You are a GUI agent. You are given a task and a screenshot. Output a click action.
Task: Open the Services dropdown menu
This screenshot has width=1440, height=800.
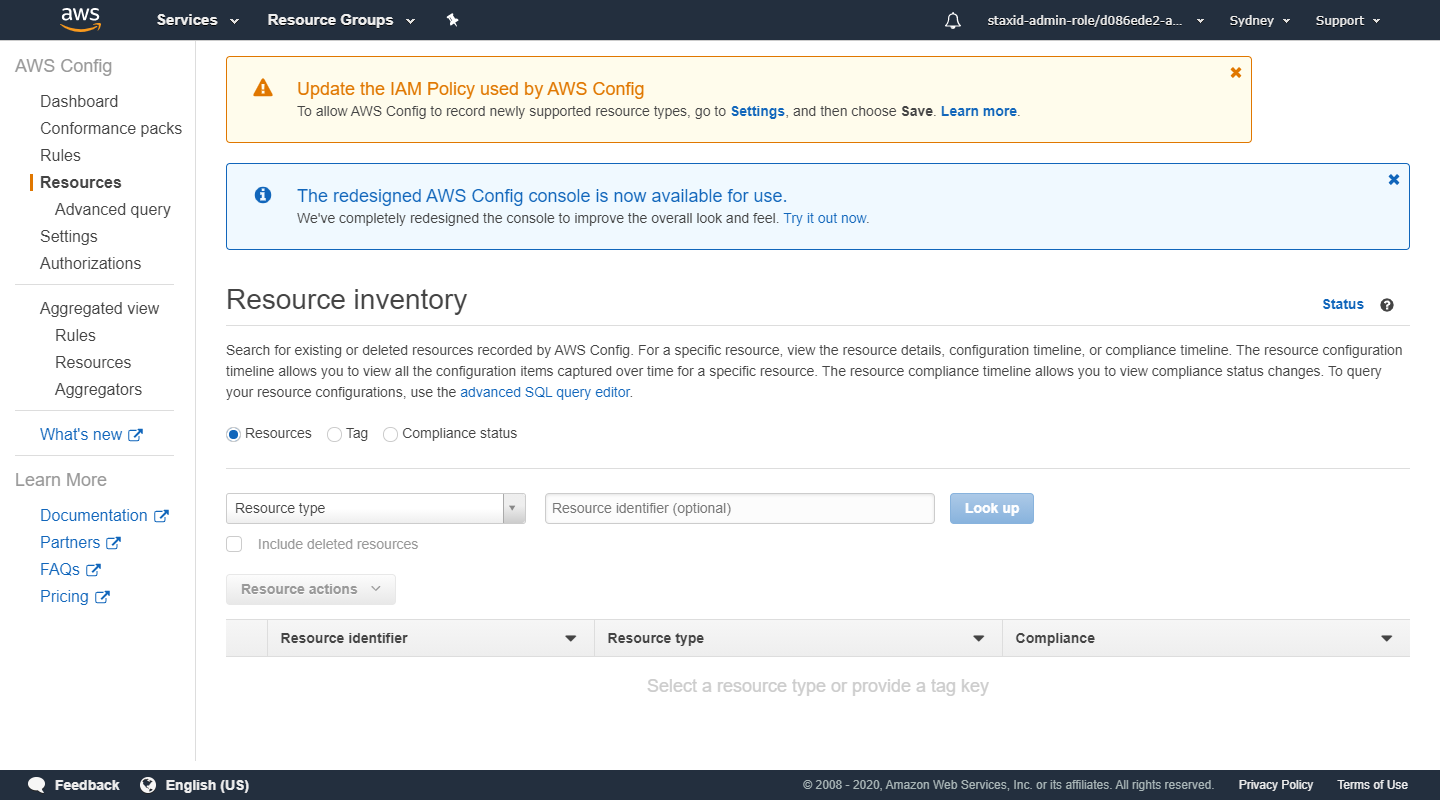click(x=198, y=20)
